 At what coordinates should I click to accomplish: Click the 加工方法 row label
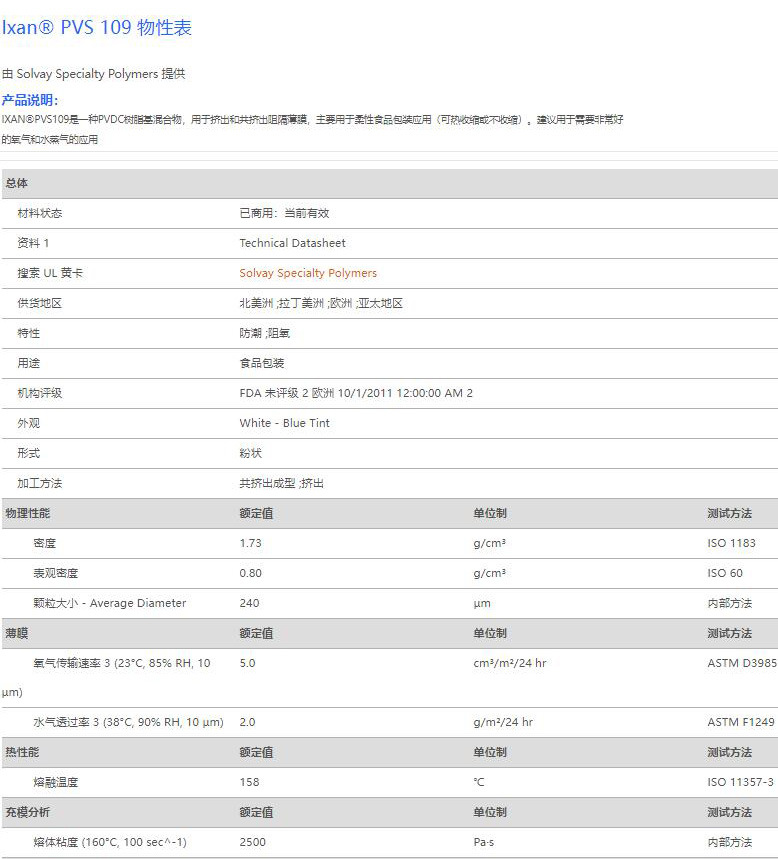tap(39, 483)
